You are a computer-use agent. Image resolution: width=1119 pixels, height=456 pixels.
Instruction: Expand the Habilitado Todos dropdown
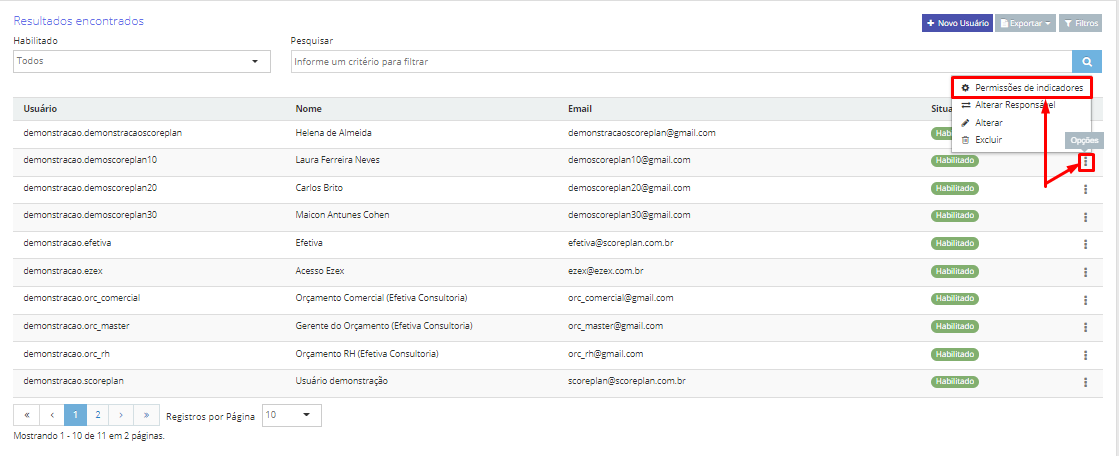[142, 61]
